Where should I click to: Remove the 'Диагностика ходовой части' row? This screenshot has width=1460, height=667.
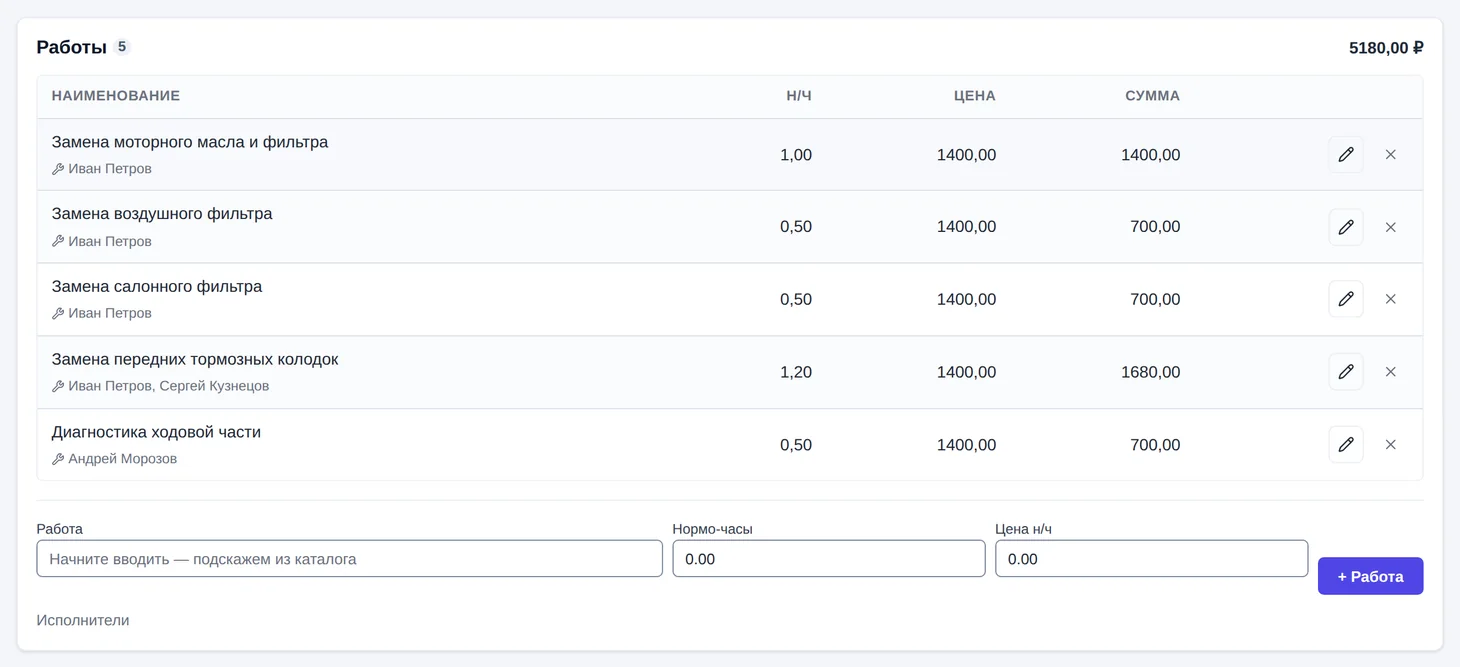(x=1390, y=445)
